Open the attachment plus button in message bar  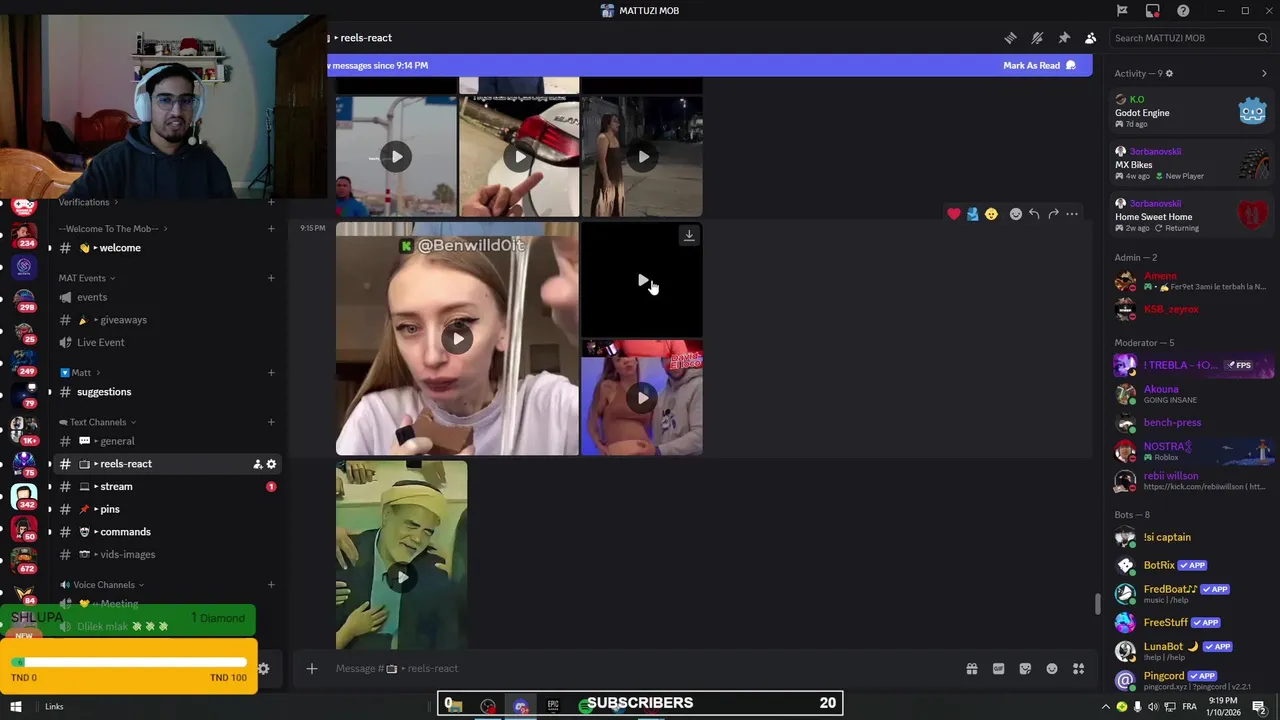[x=312, y=668]
